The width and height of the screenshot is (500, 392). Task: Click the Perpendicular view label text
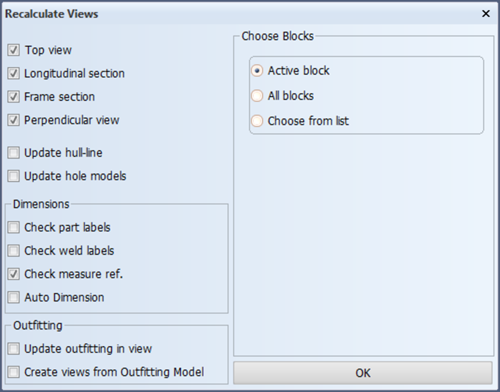tap(72, 120)
